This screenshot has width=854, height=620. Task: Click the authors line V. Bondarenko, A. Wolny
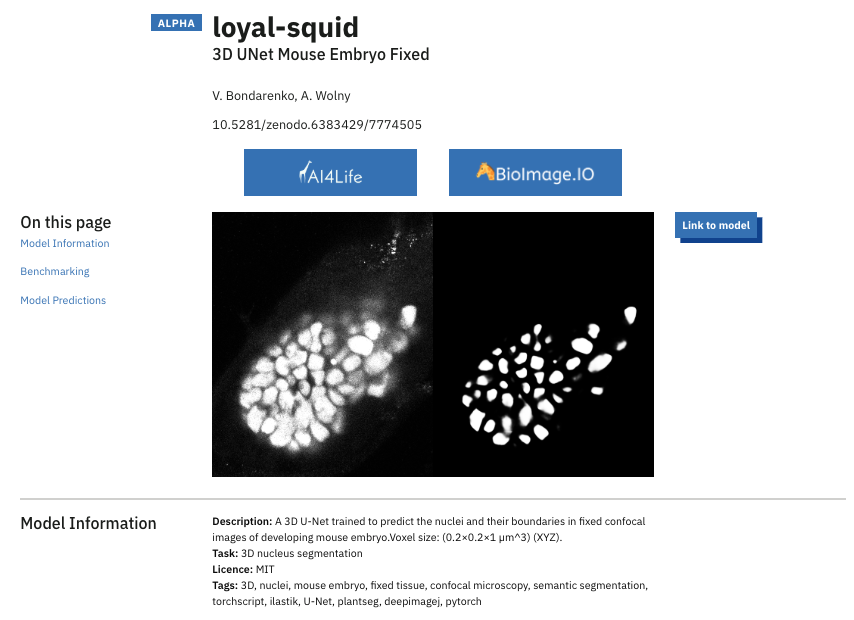281,96
